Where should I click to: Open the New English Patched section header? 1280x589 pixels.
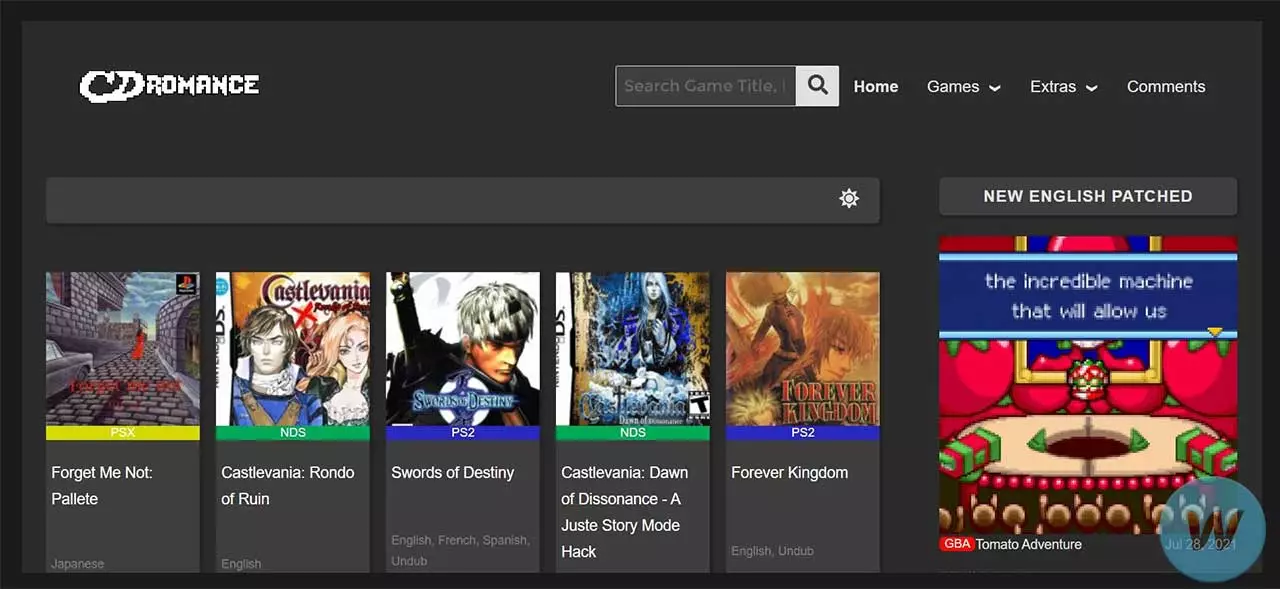tap(1088, 196)
